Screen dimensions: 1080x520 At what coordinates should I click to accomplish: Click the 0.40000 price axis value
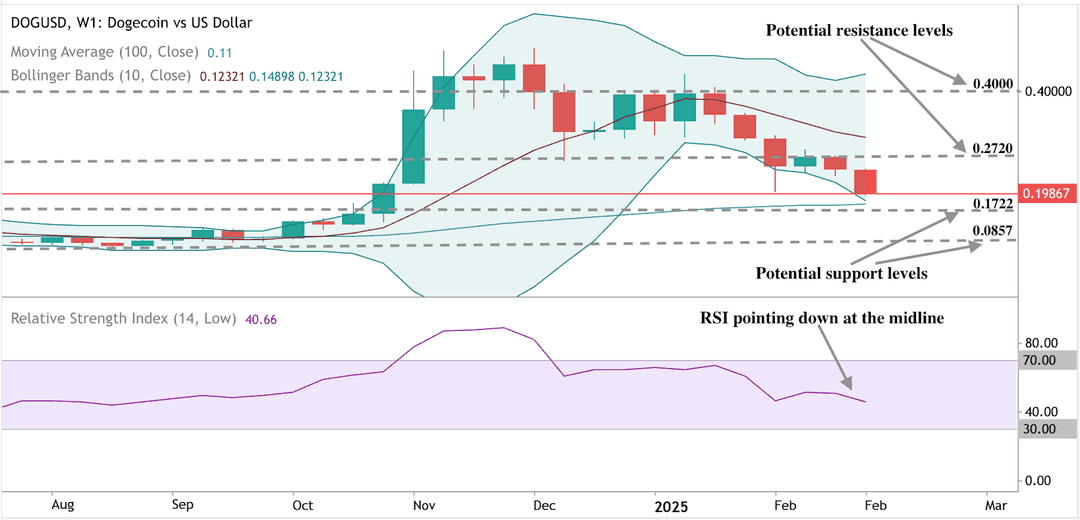pos(1048,92)
